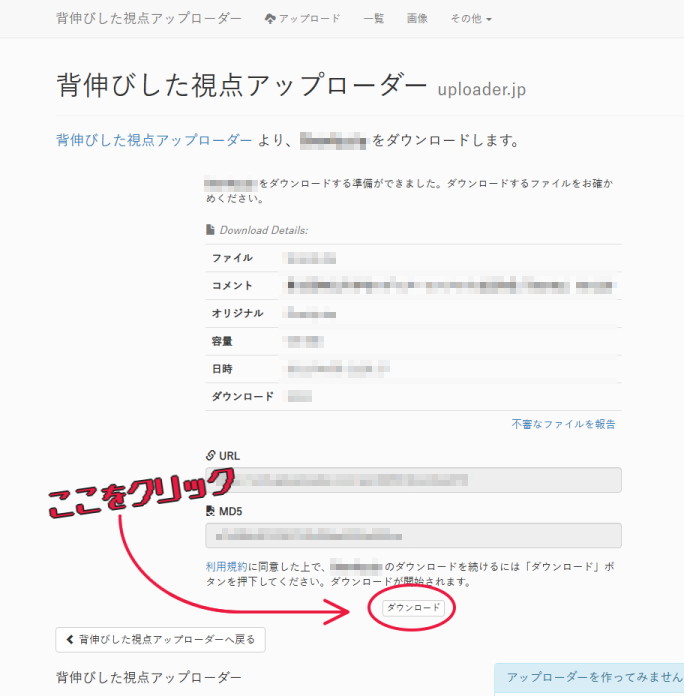Open the 利用規約 terms link
This screenshot has width=684, height=696.
coord(226,566)
